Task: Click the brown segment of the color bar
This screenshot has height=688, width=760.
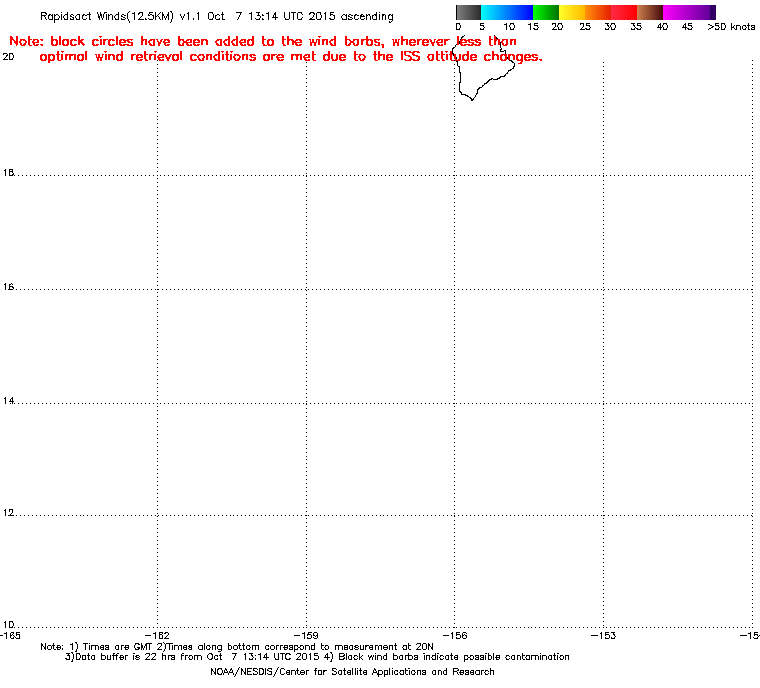Action: [x=650, y=12]
